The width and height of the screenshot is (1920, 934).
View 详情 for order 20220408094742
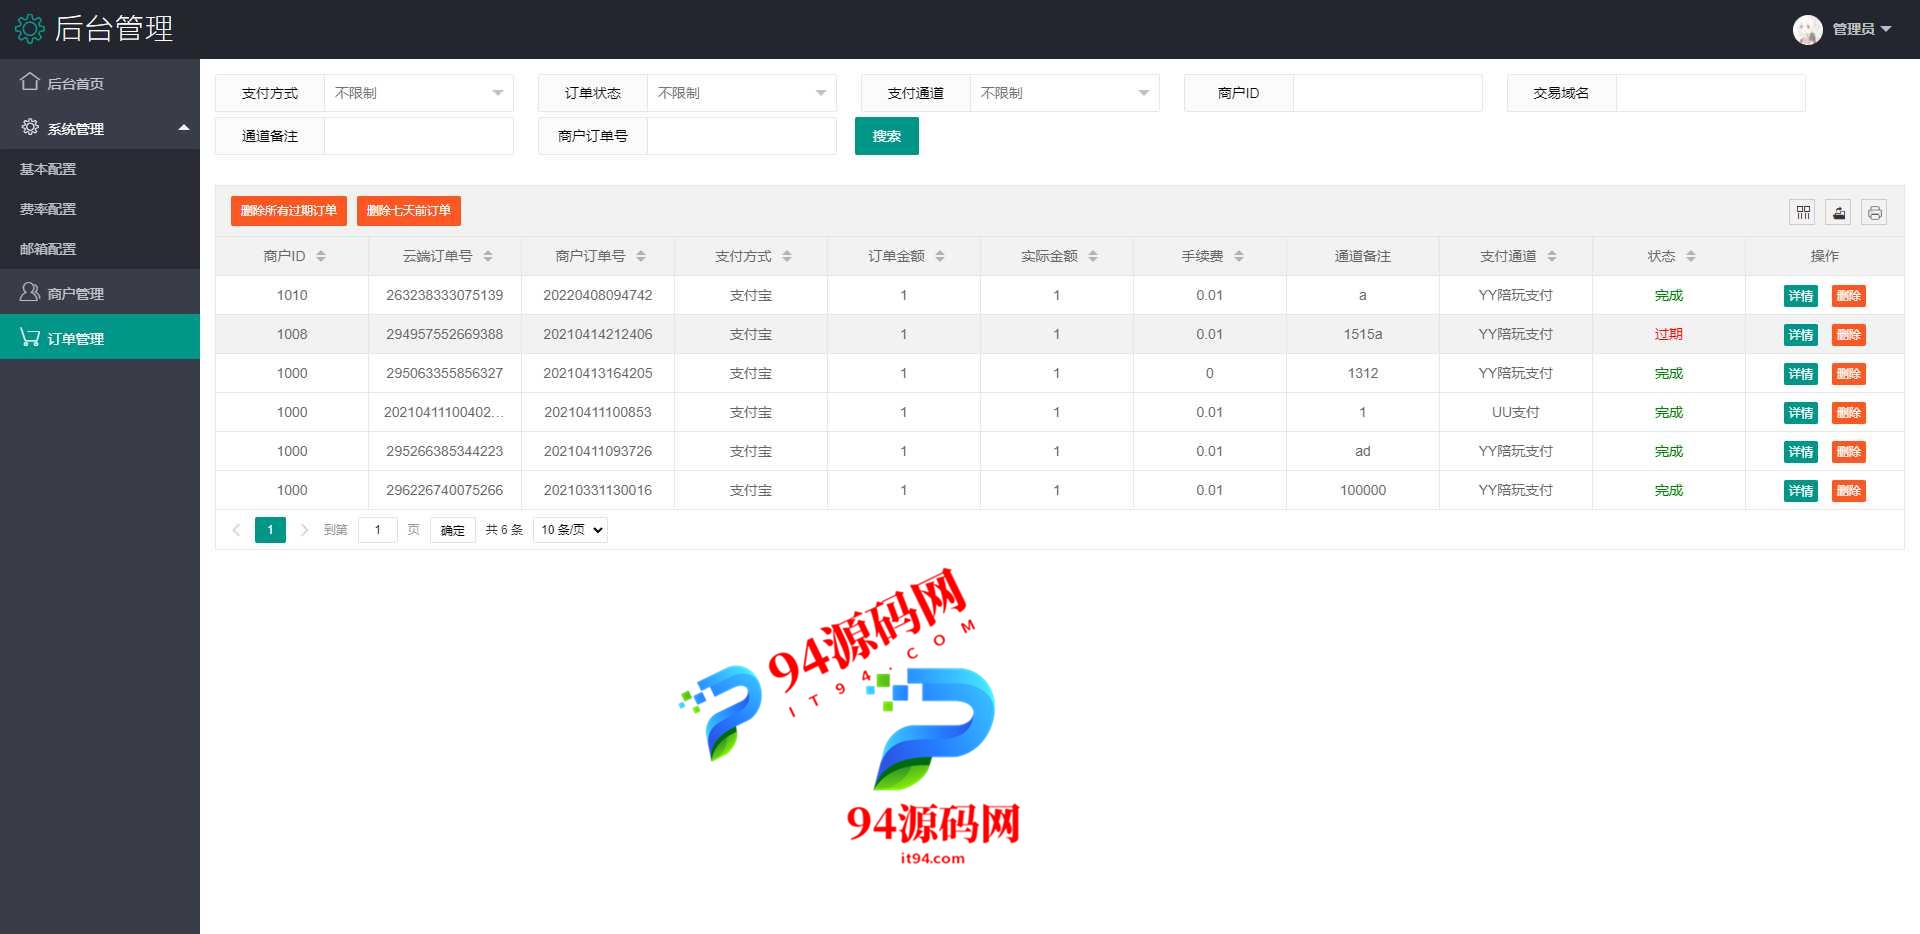[x=1801, y=296]
